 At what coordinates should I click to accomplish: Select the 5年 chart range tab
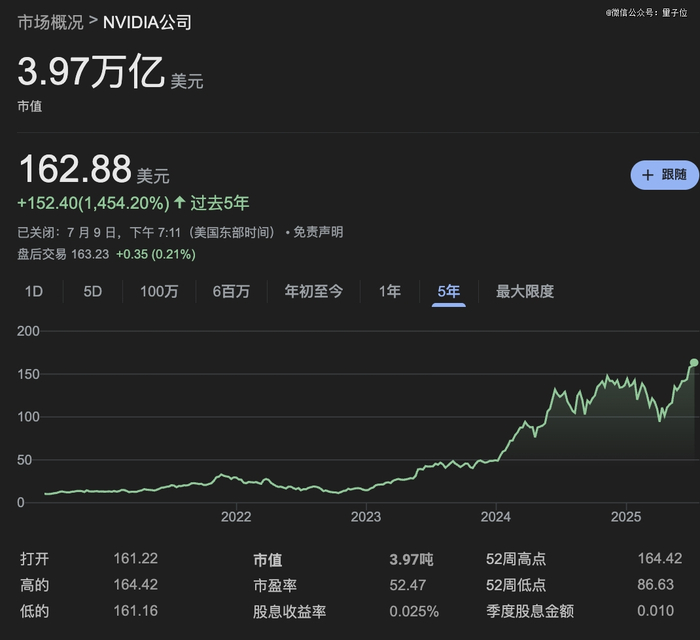coord(449,291)
